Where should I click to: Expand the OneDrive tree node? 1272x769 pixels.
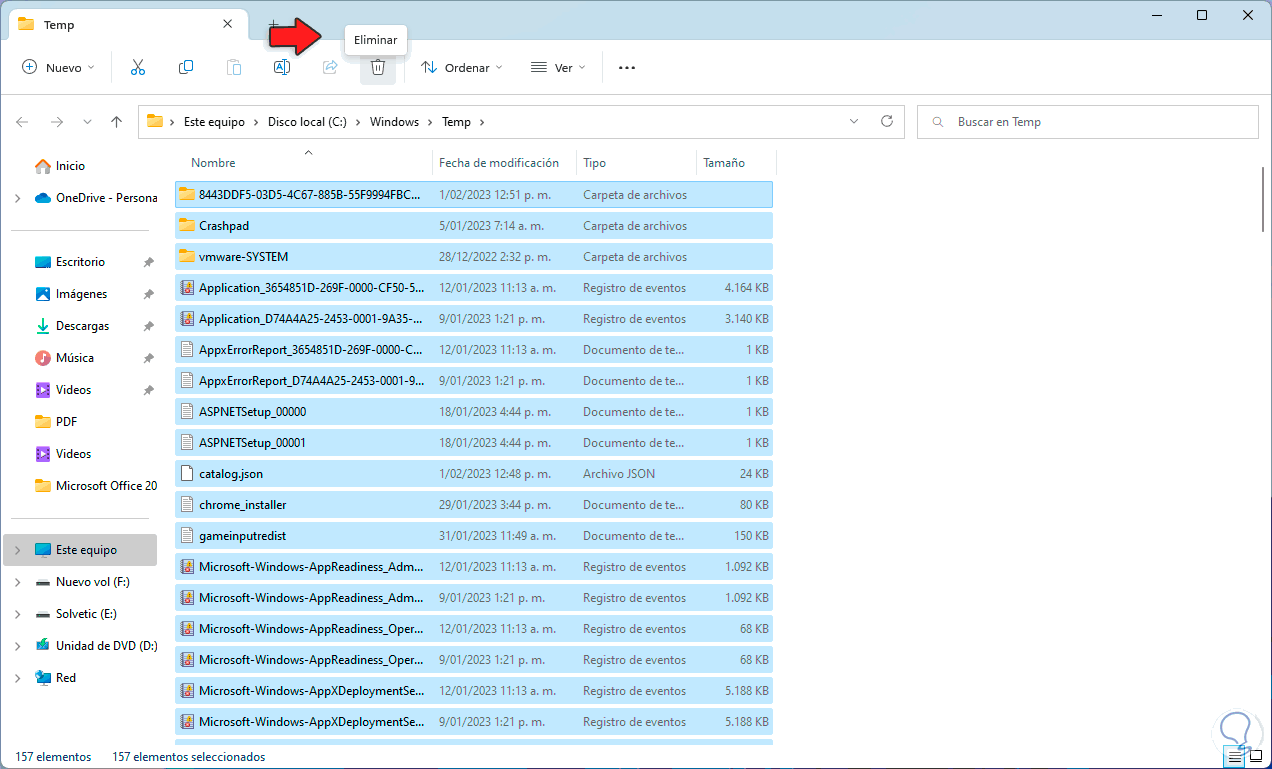17,198
